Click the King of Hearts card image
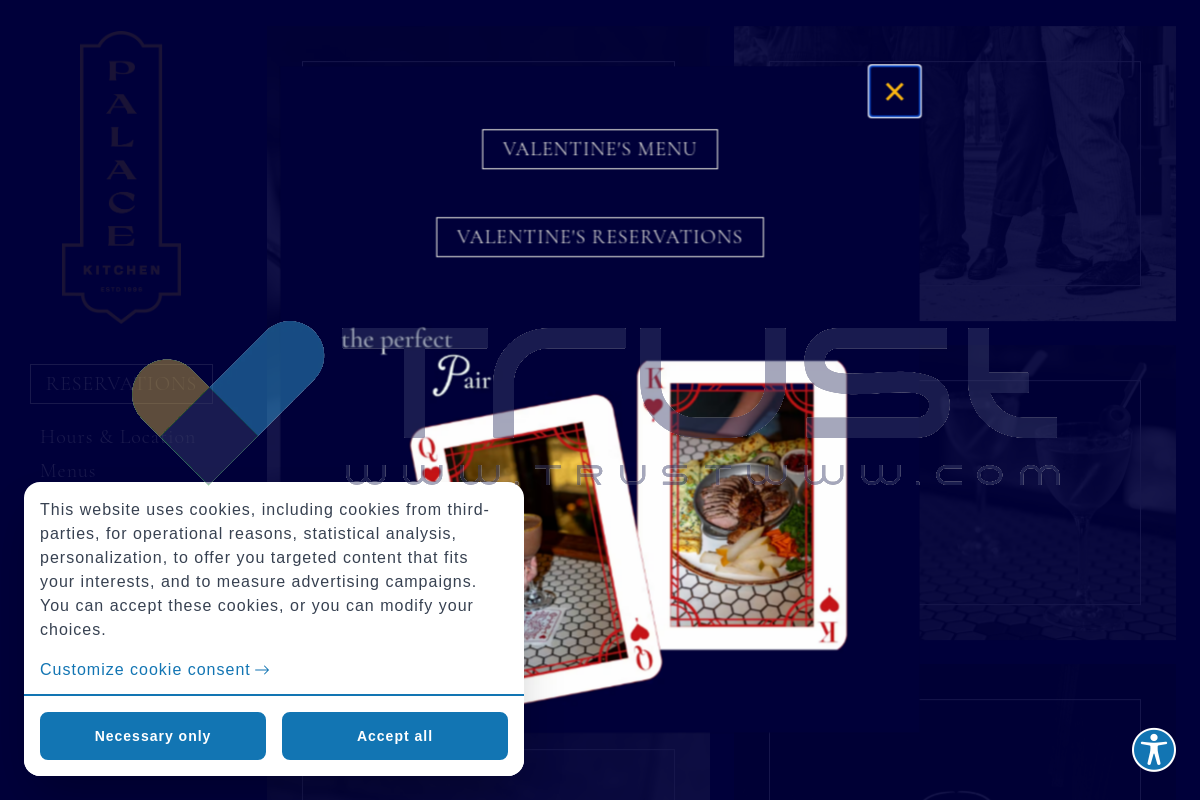Screen dimensions: 1200x800 click(742, 505)
